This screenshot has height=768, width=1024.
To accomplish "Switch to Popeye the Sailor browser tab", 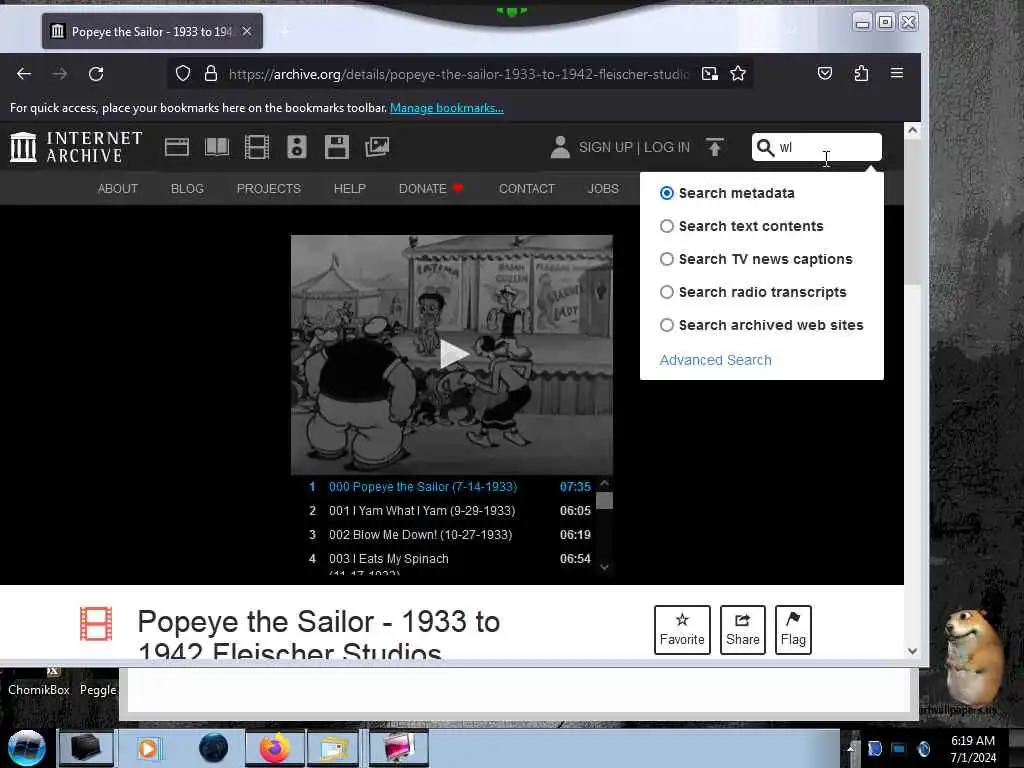I will pyautogui.click(x=152, y=31).
